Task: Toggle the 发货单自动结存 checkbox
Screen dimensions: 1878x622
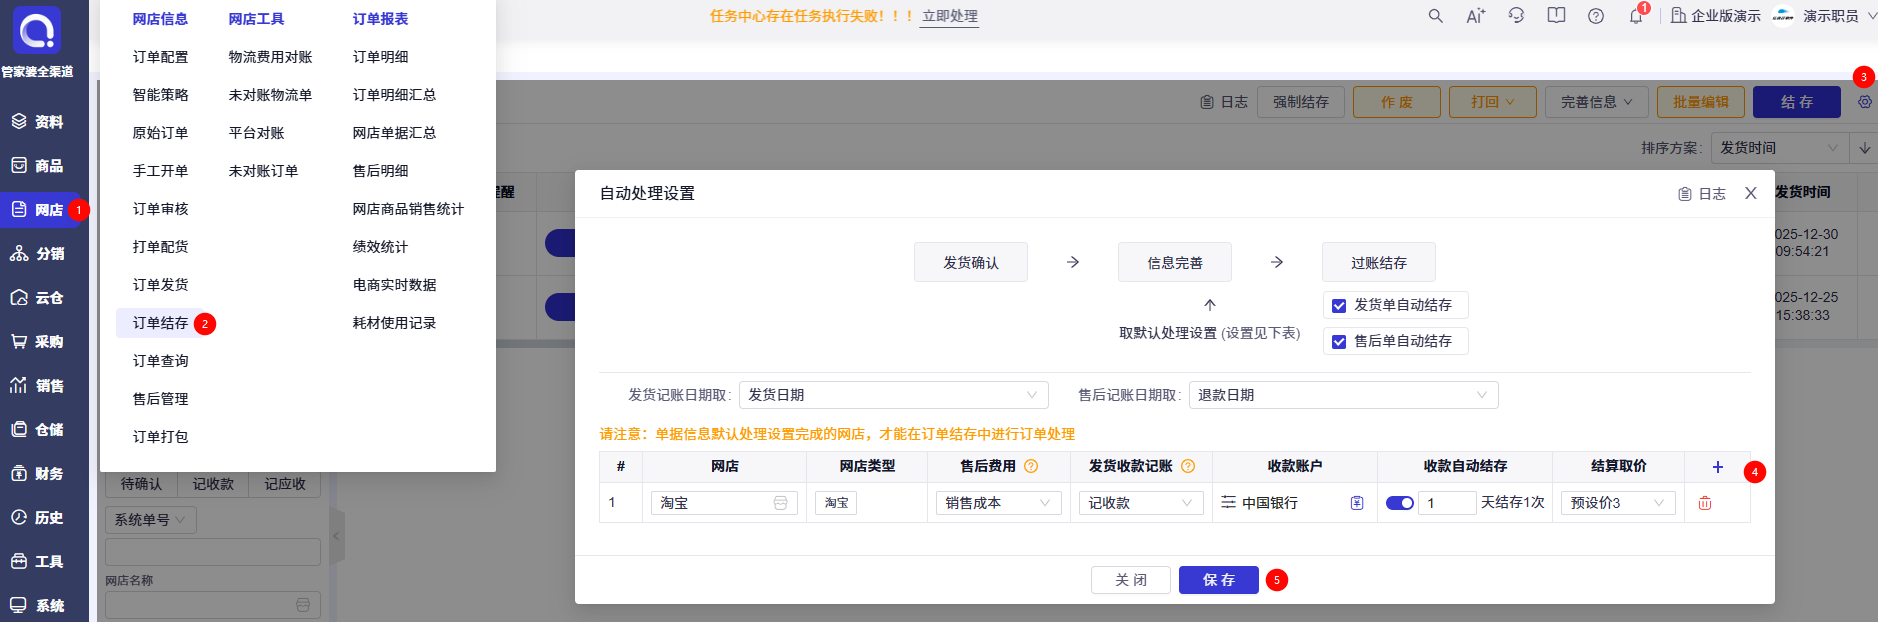Action: pos(1339,306)
